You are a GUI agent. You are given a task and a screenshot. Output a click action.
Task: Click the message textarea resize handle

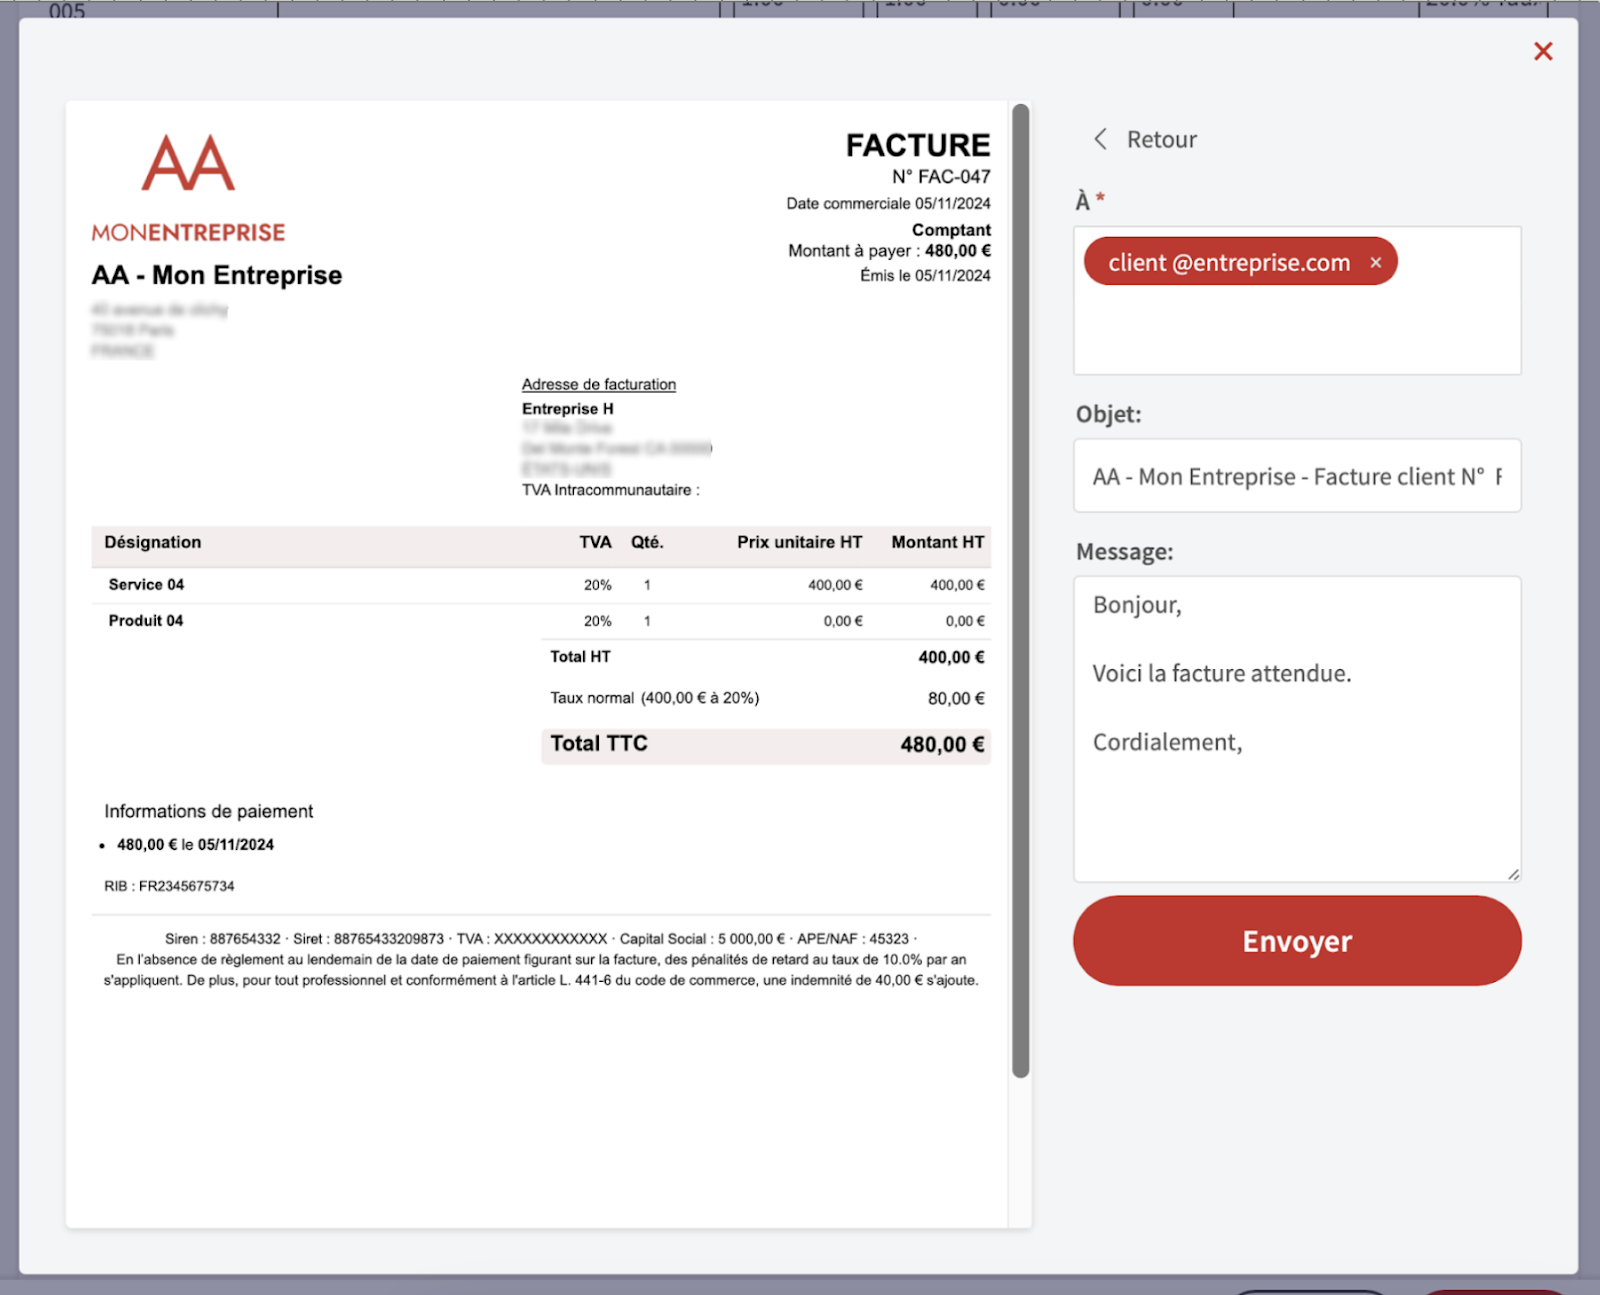tap(1513, 874)
